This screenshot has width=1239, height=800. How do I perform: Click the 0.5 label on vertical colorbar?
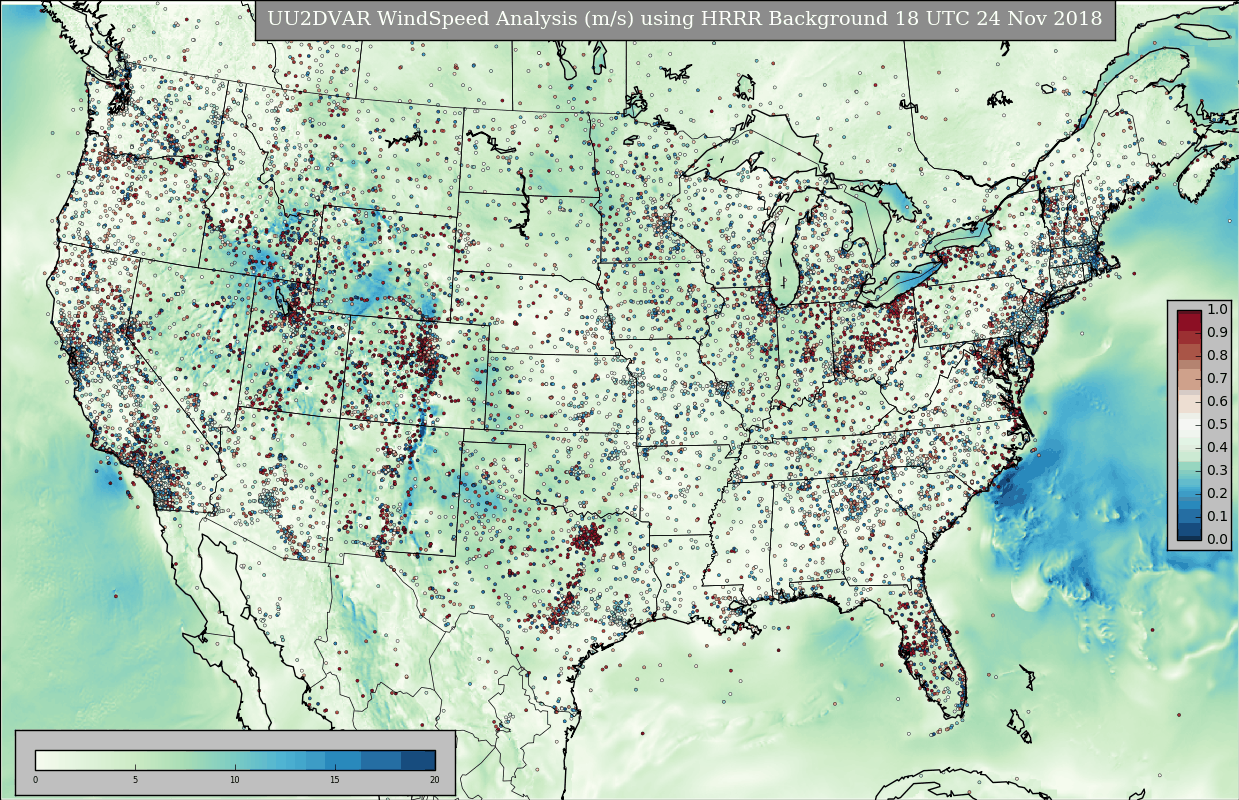point(1217,424)
